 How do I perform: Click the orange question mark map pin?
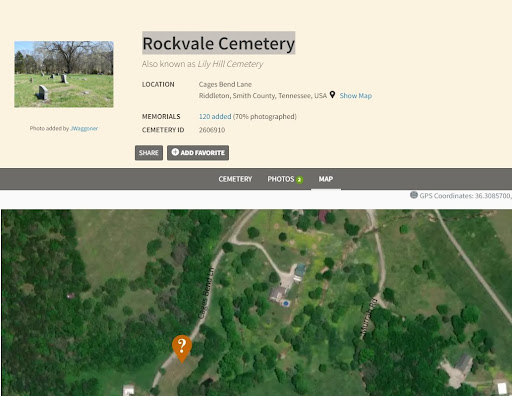(x=182, y=348)
